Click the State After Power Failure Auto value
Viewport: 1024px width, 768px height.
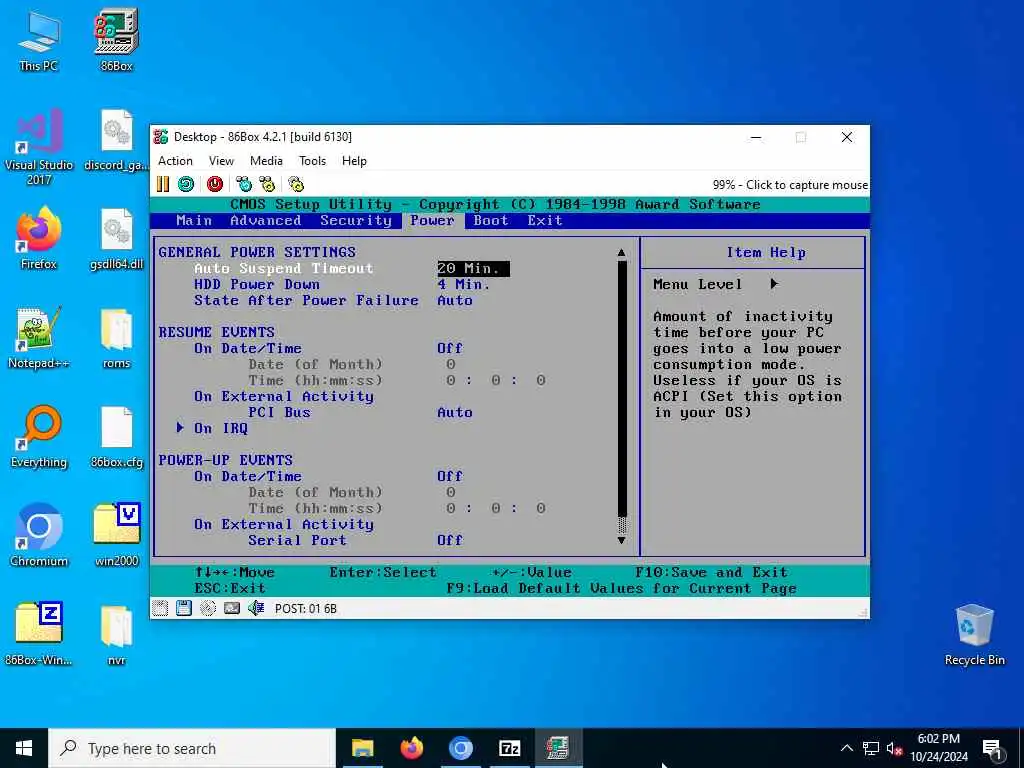tap(455, 300)
